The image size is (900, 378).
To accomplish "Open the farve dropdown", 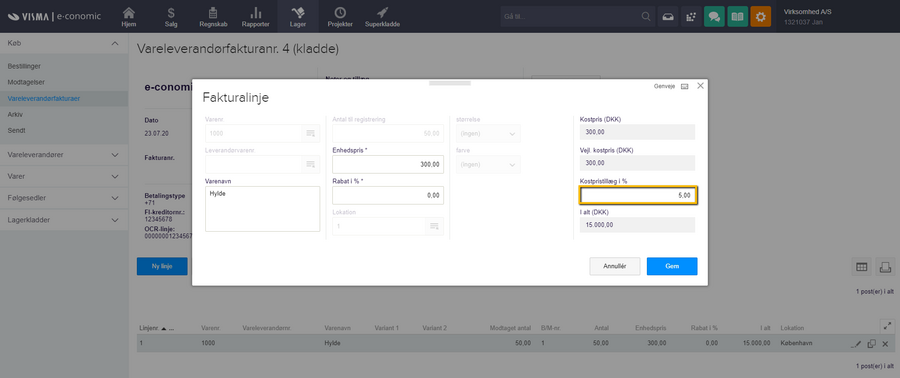I will (488, 164).
